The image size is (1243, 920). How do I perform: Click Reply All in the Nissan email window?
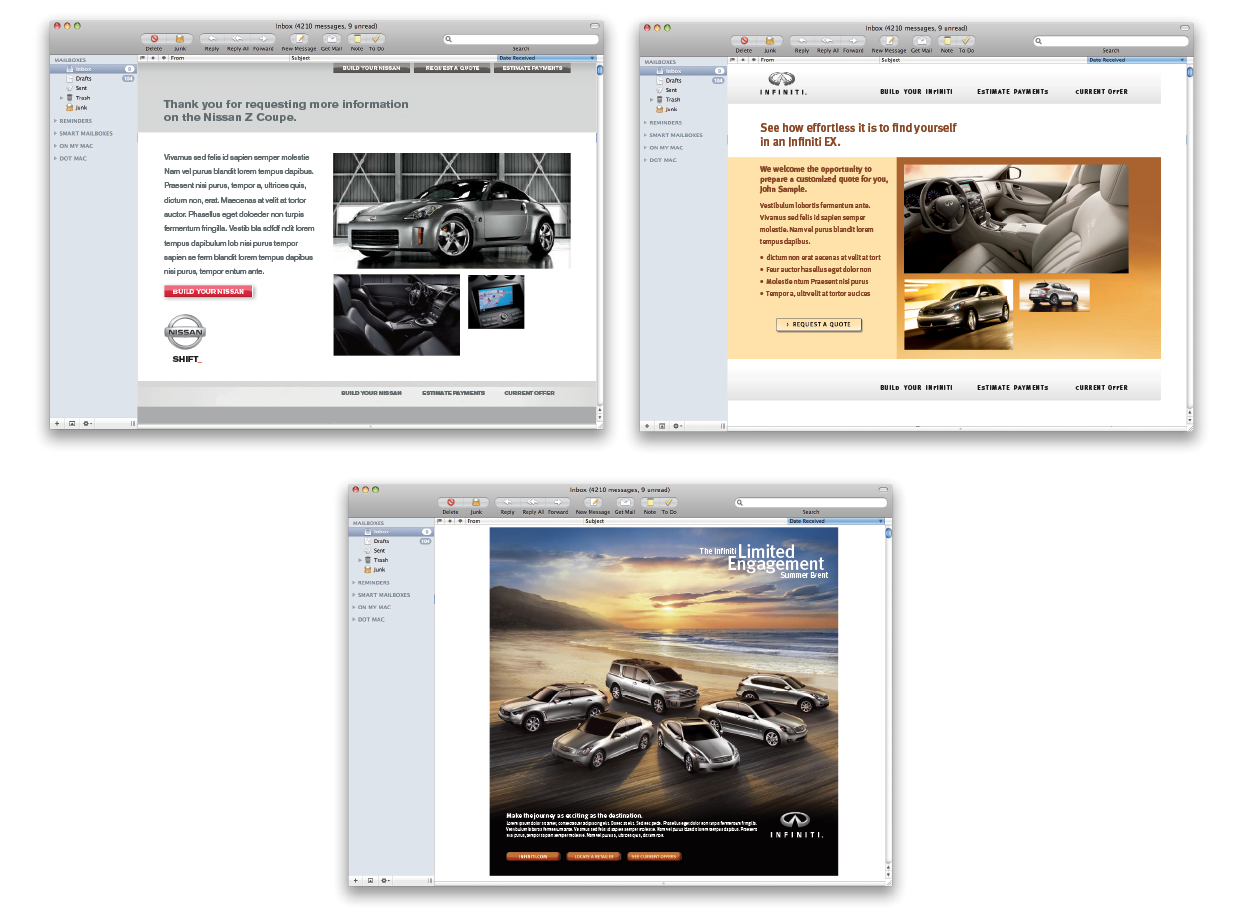[238, 39]
